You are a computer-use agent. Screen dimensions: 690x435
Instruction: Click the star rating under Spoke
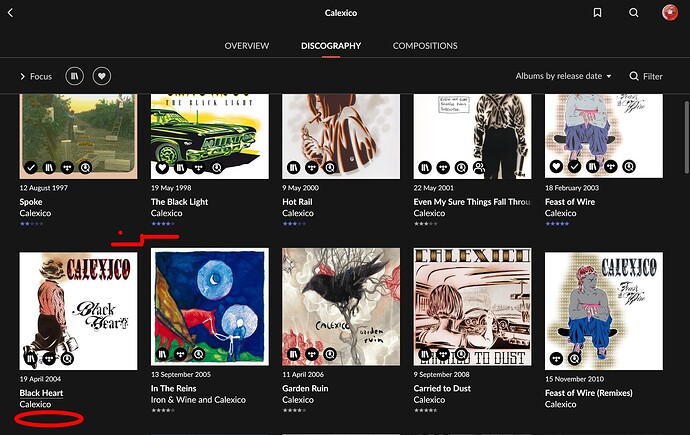point(32,224)
